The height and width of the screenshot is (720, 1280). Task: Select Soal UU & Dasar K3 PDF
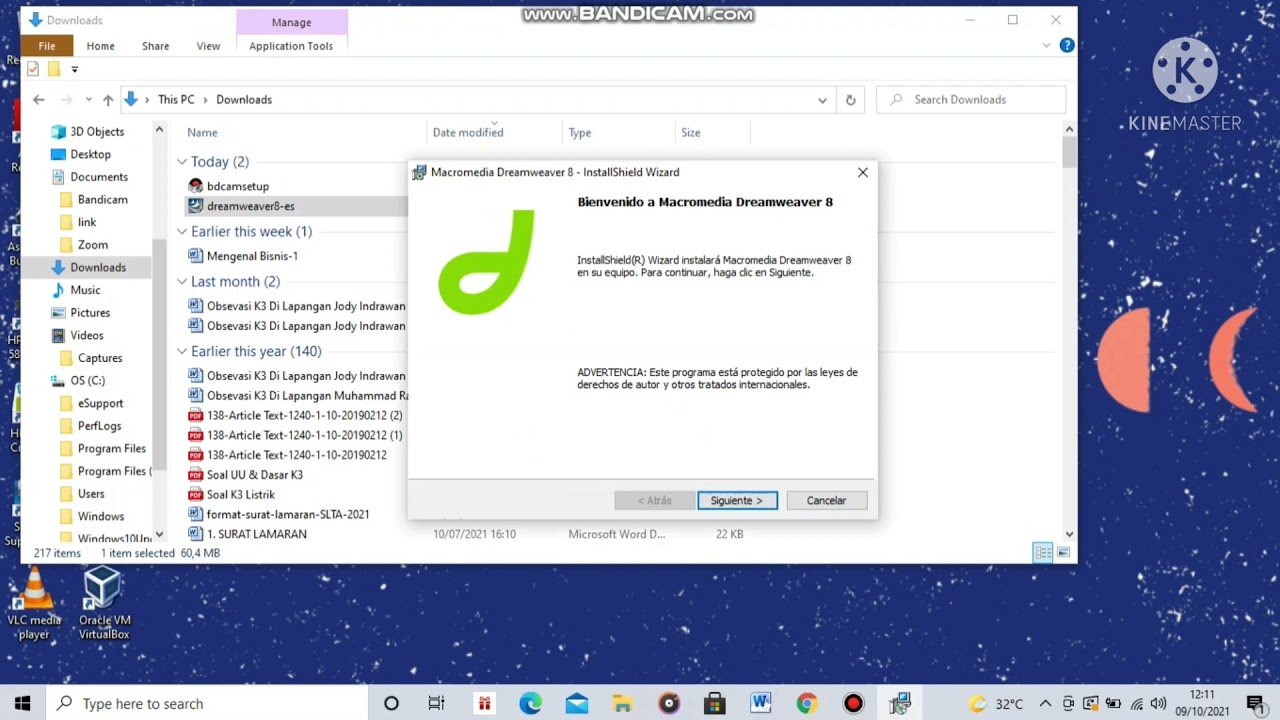pyautogui.click(x=254, y=475)
